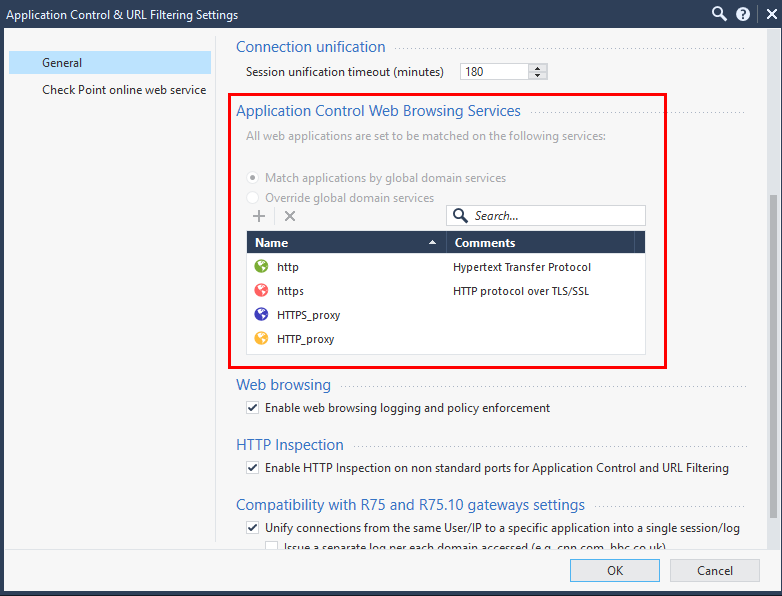Open the help question mark icon
782x596 pixels.
click(x=743, y=14)
